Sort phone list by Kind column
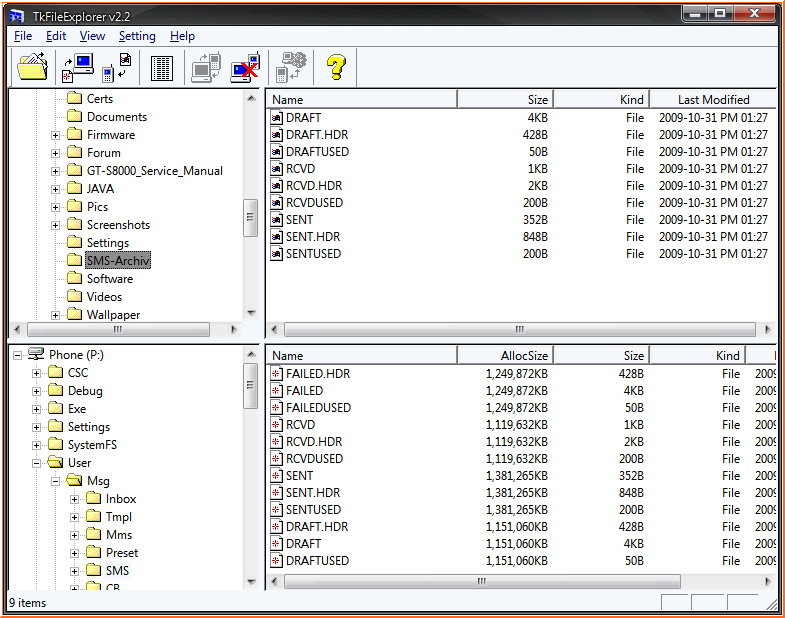Screen dimensions: 785x618 click(697, 356)
